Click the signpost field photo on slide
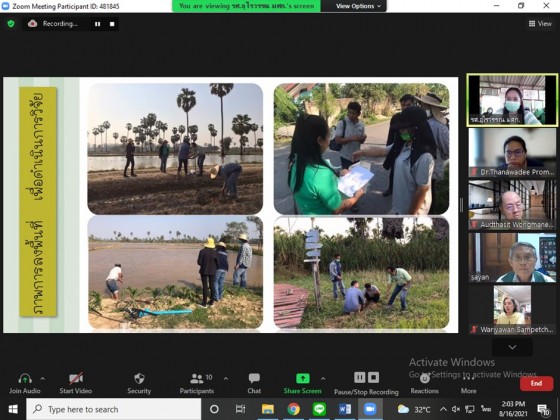 (x=361, y=273)
